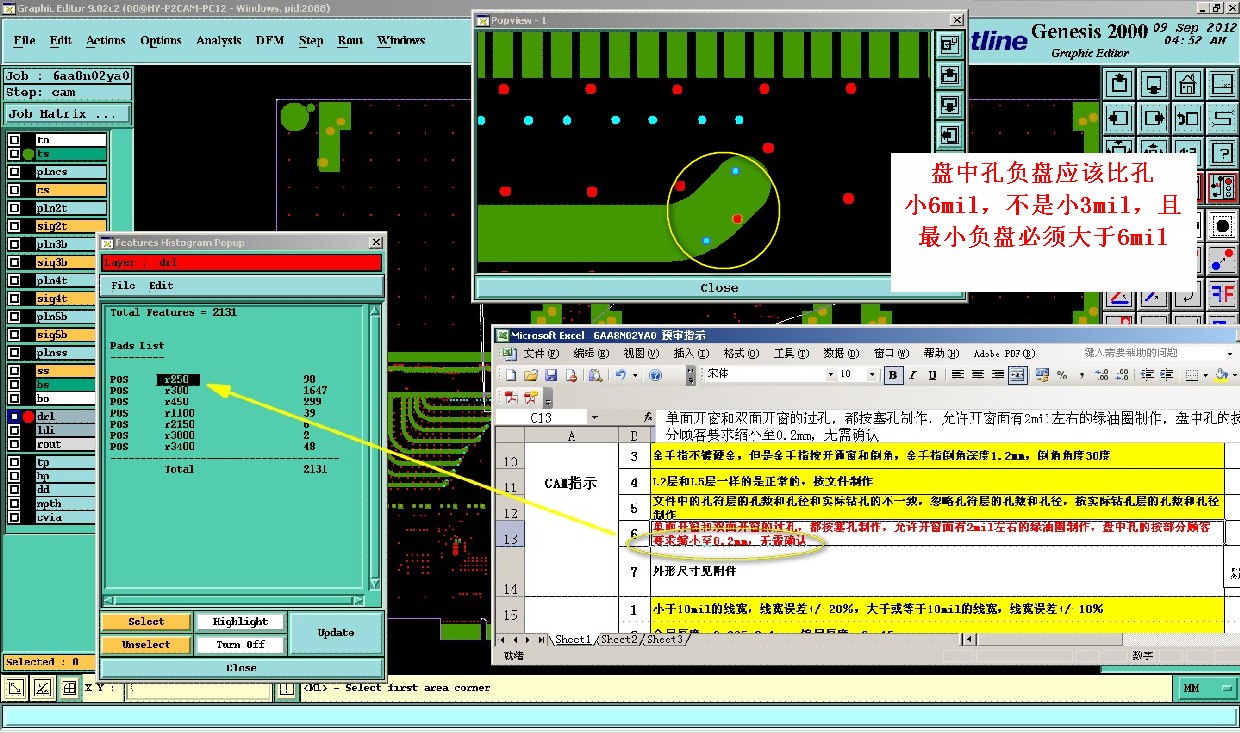This screenshot has height=733, width=1240.
Task: Click the red-blue line measure icon
Action: [x=1222, y=260]
